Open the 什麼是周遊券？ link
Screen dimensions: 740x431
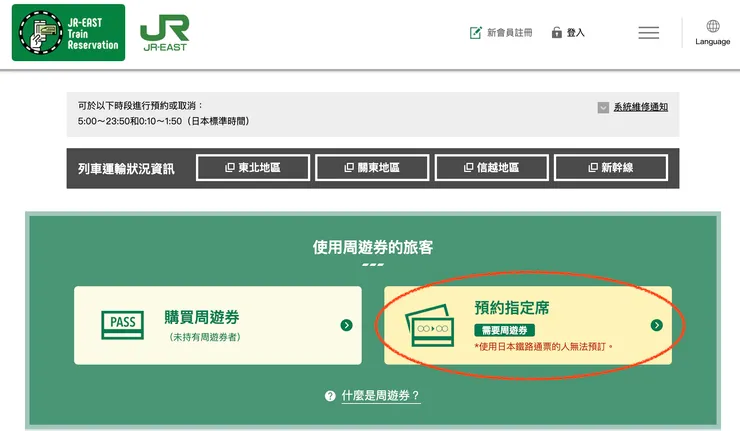(380, 396)
